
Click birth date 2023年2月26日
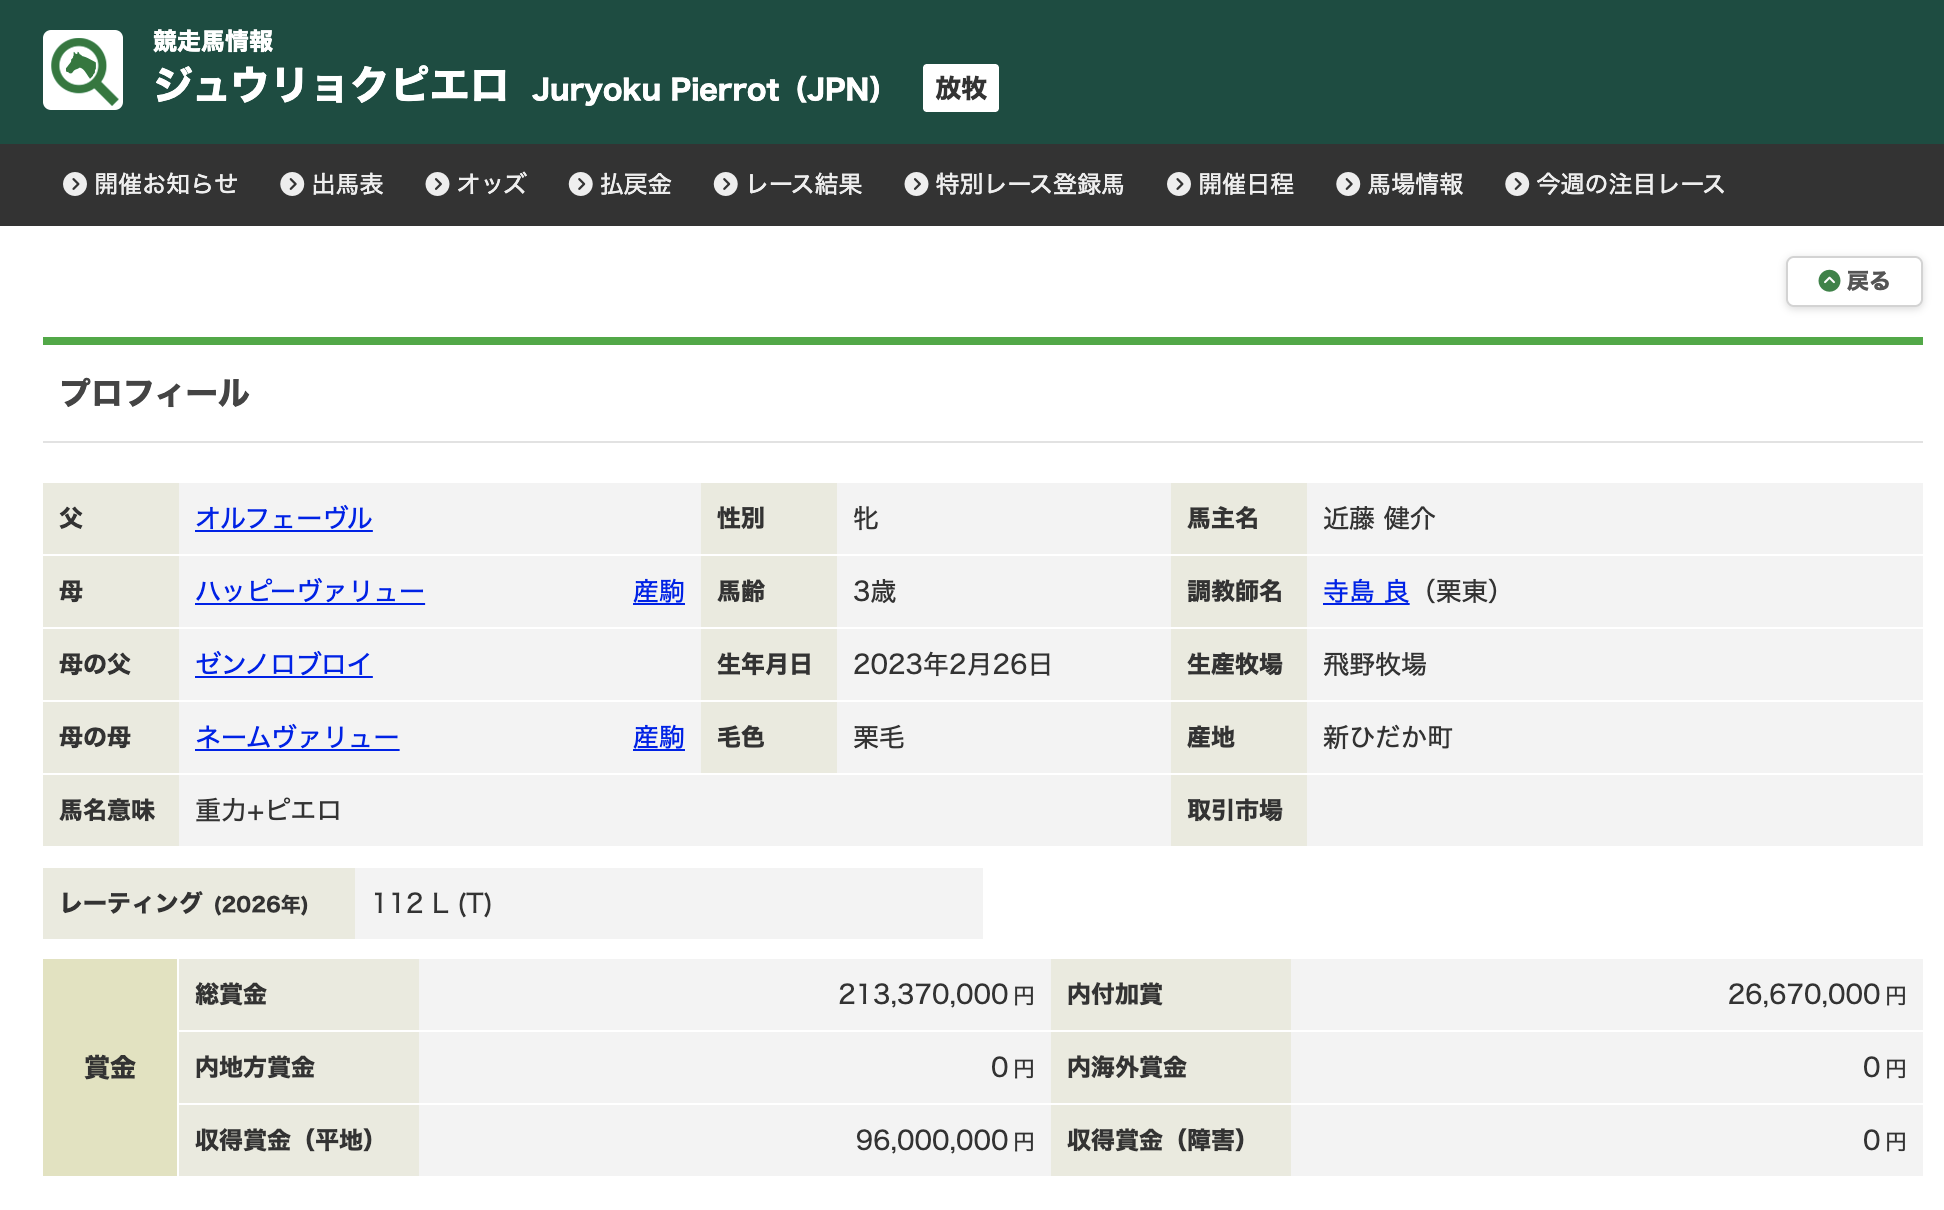tap(952, 664)
